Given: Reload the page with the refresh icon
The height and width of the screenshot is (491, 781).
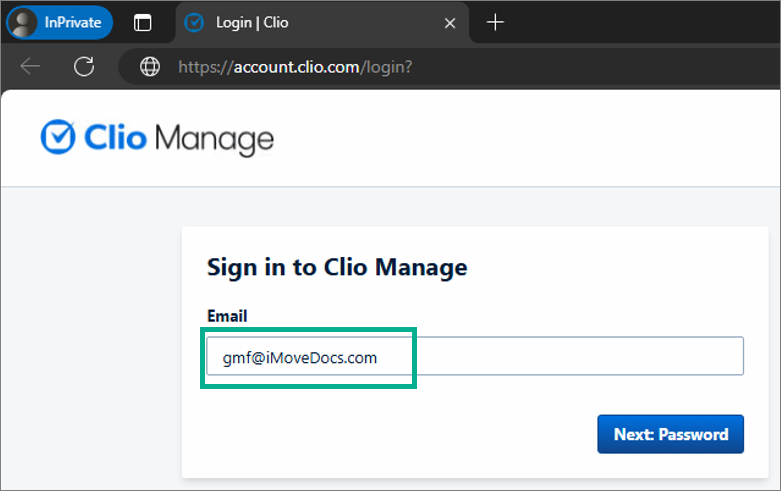Looking at the screenshot, I should (x=84, y=66).
